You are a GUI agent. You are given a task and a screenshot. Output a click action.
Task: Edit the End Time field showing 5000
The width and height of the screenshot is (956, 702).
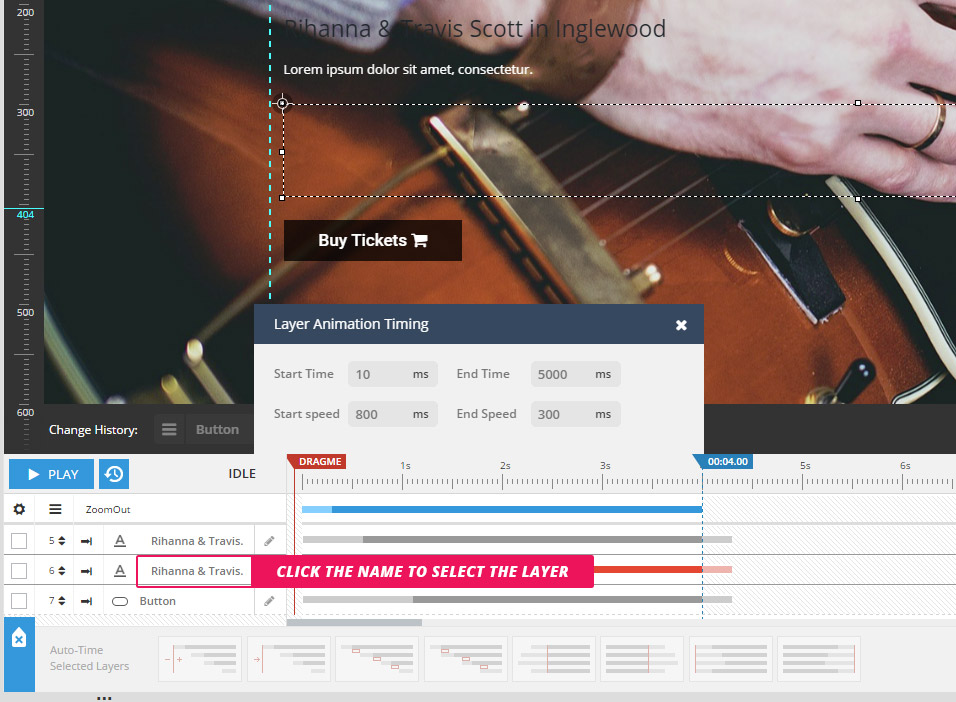click(x=576, y=374)
